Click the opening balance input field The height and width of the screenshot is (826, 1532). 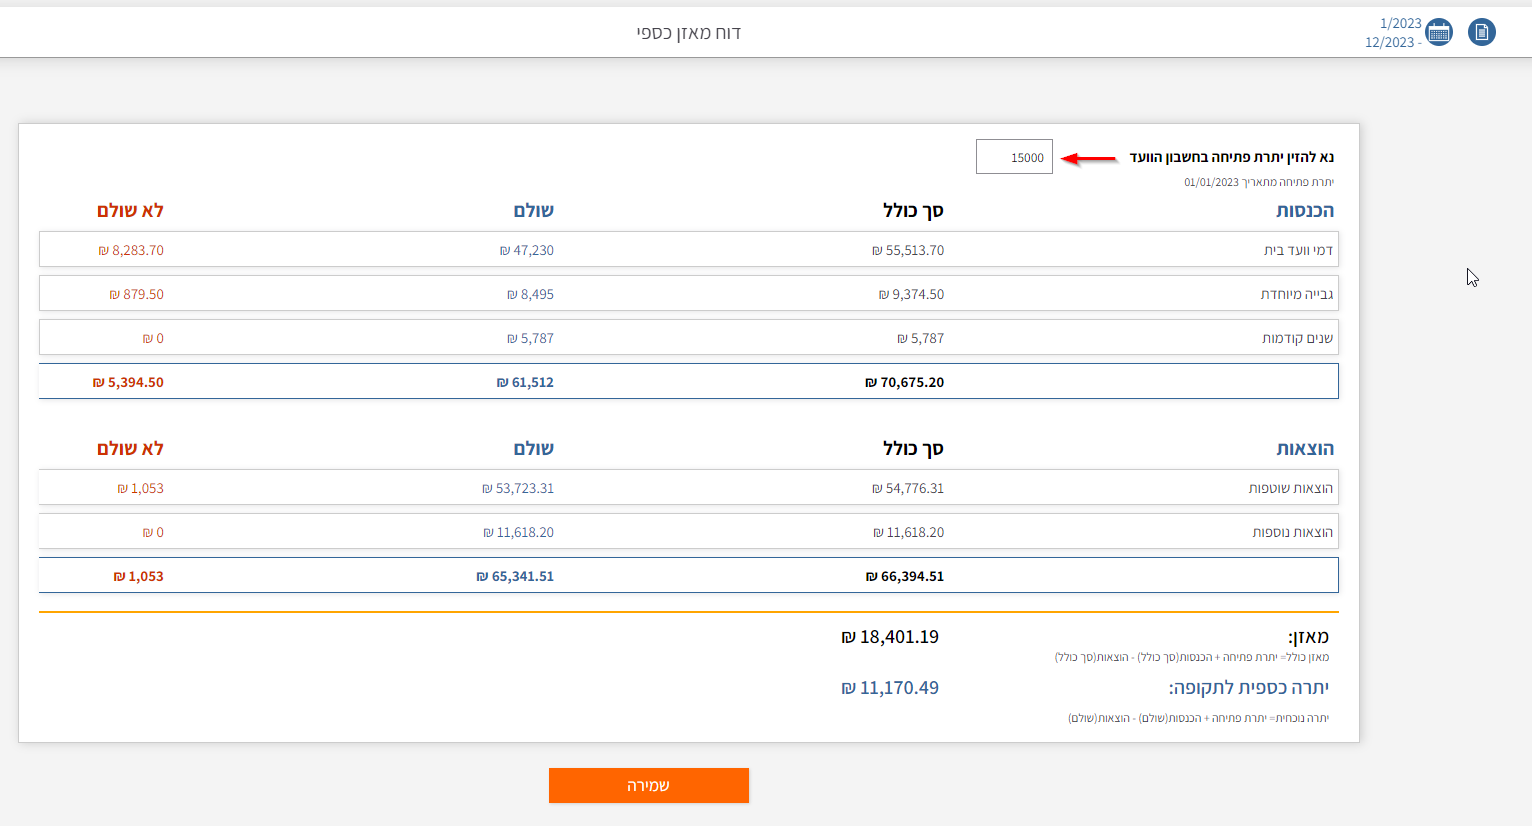click(1014, 157)
